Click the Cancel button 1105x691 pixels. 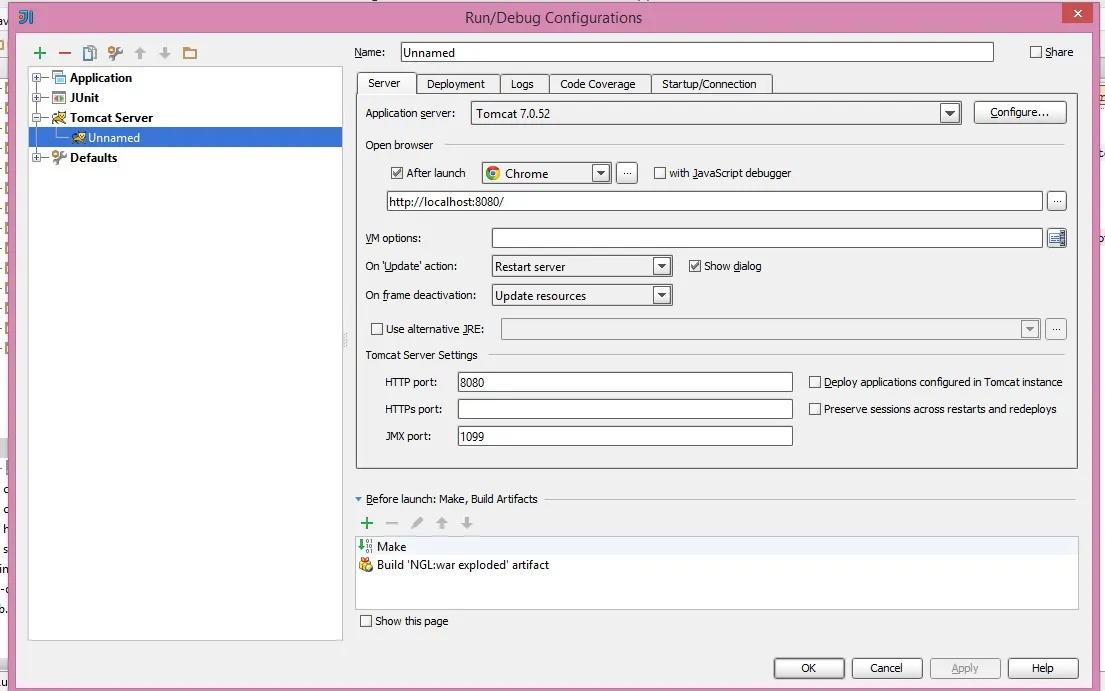pos(887,668)
